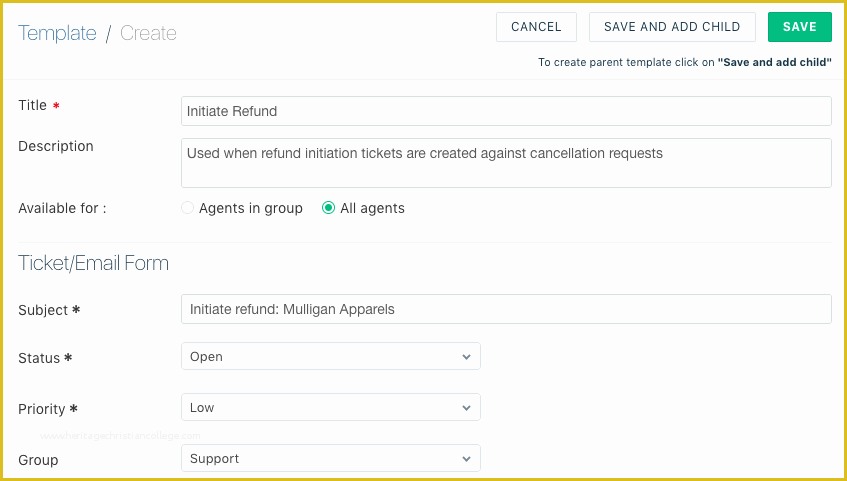Select the Agents in group radio button
The width and height of the screenshot is (847, 481).
click(x=187, y=208)
